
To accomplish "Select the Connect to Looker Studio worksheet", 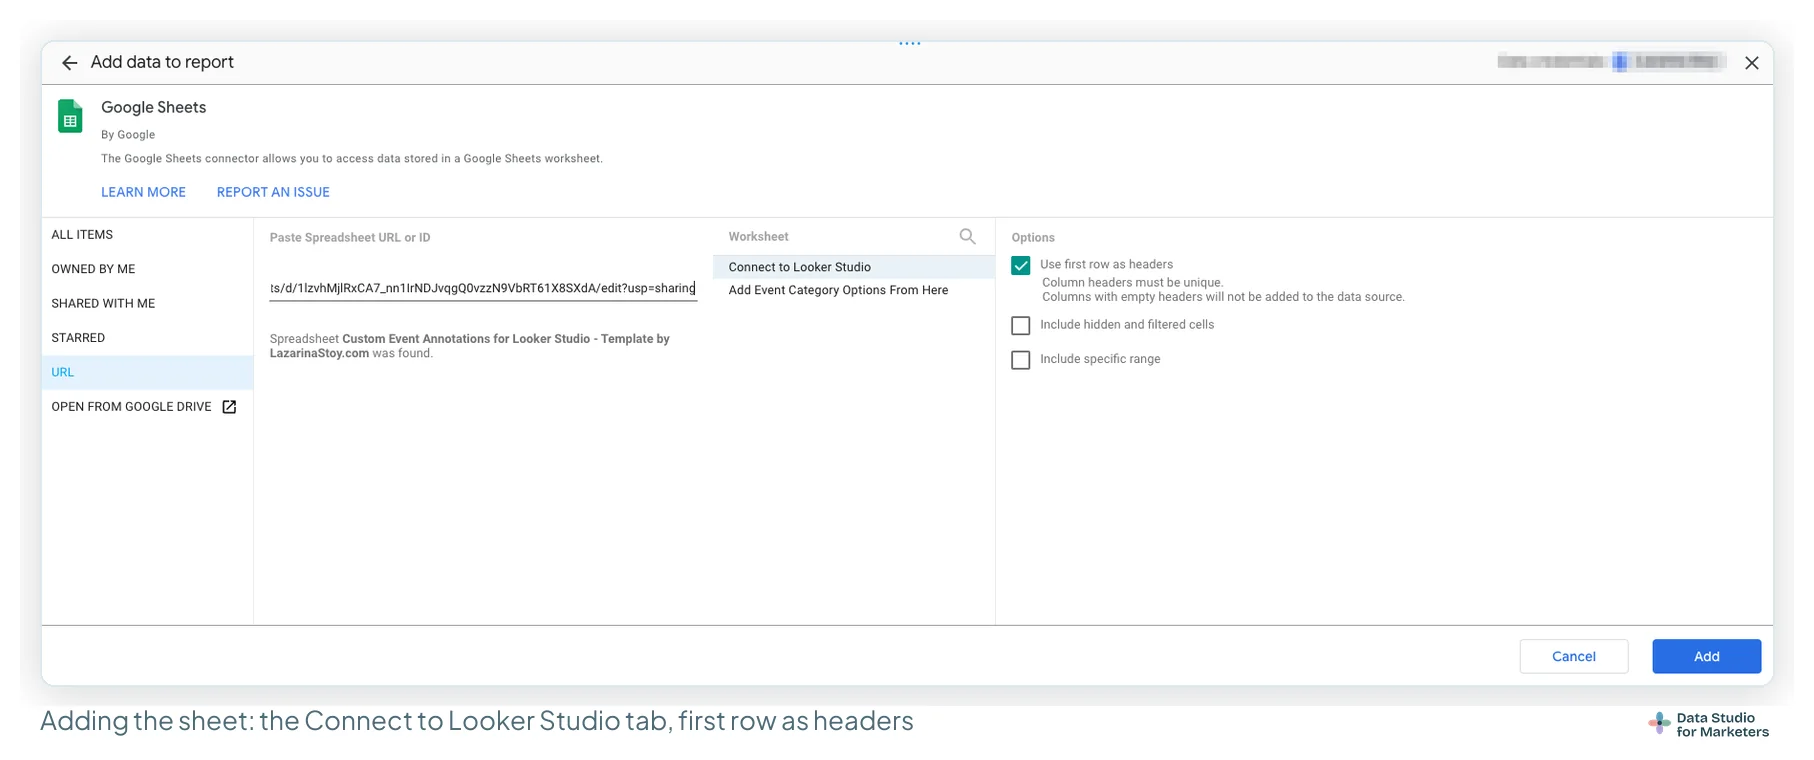I will [853, 267].
